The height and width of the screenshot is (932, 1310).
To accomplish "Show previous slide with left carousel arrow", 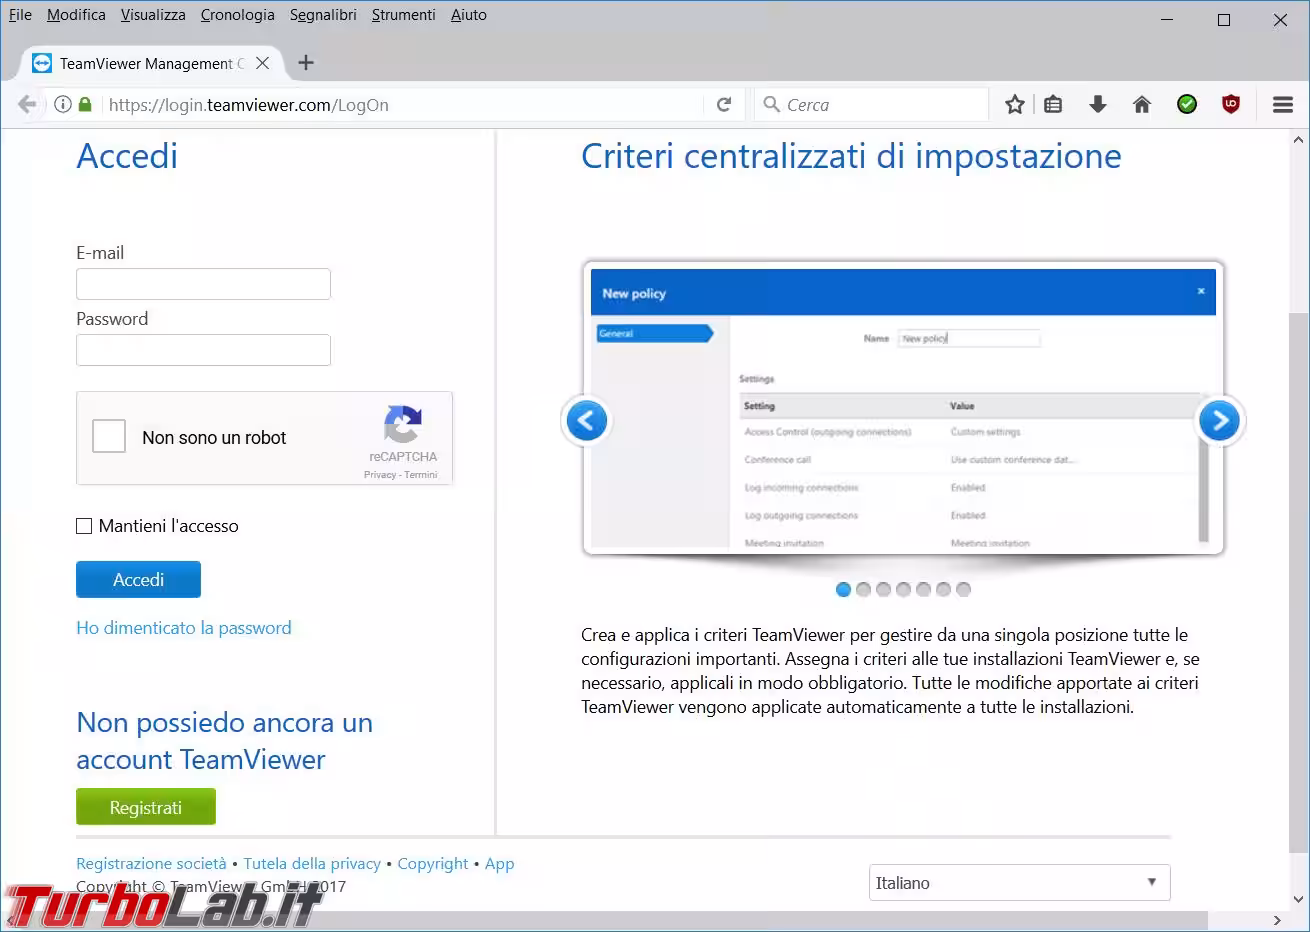I will point(587,420).
